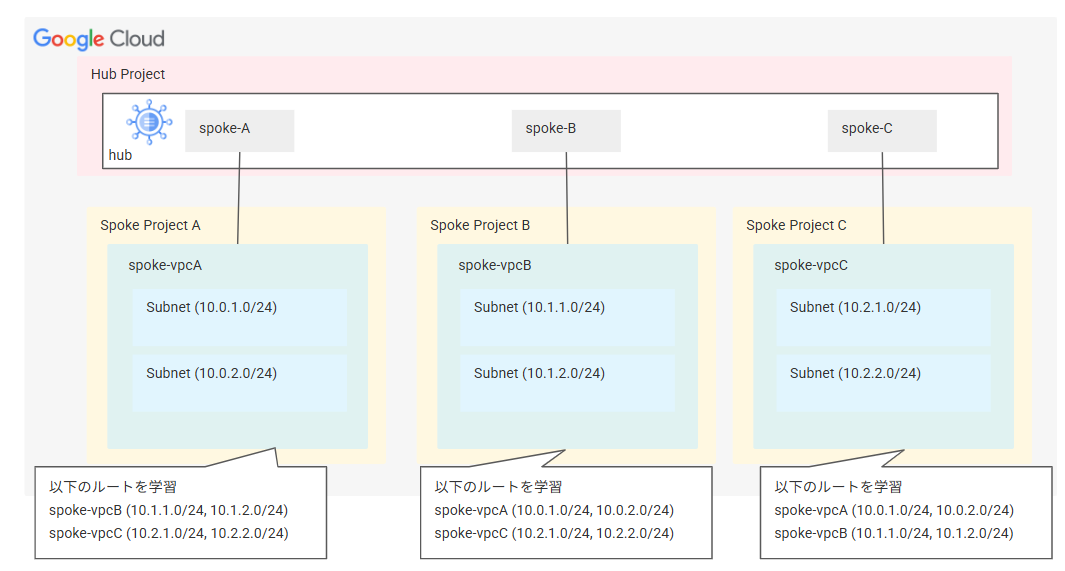Click the Subnet 10.2.2.0/24 box

tap(883, 383)
